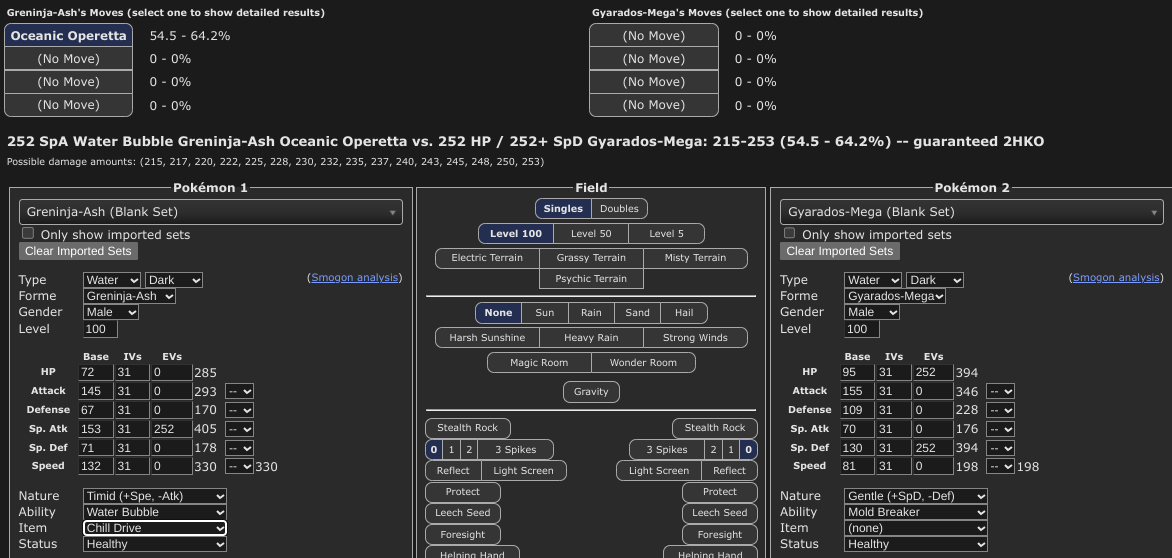Viewport: 1172px width, 558px height.
Task: Toggle Gravity field effect
Action: (591, 392)
